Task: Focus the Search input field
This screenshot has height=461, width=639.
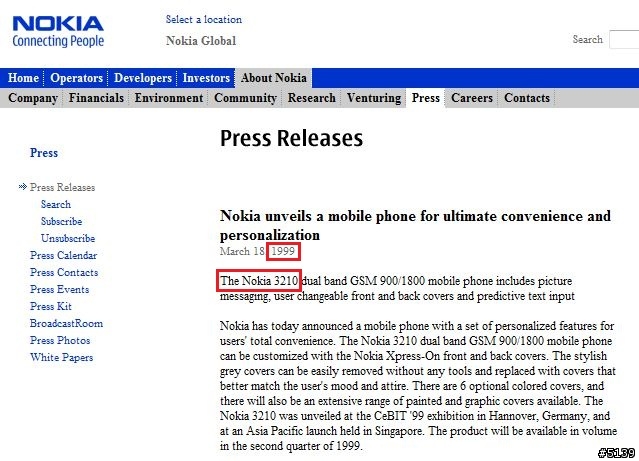Action: pos(624,40)
